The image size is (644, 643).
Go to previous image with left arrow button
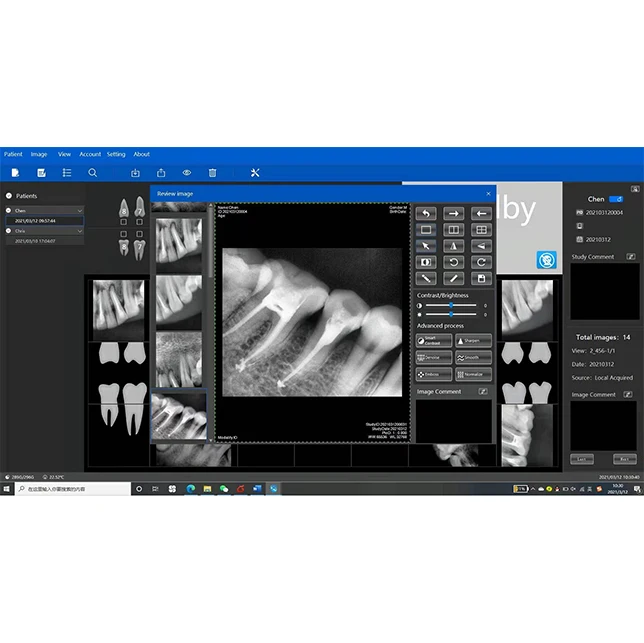tap(481, 214)
